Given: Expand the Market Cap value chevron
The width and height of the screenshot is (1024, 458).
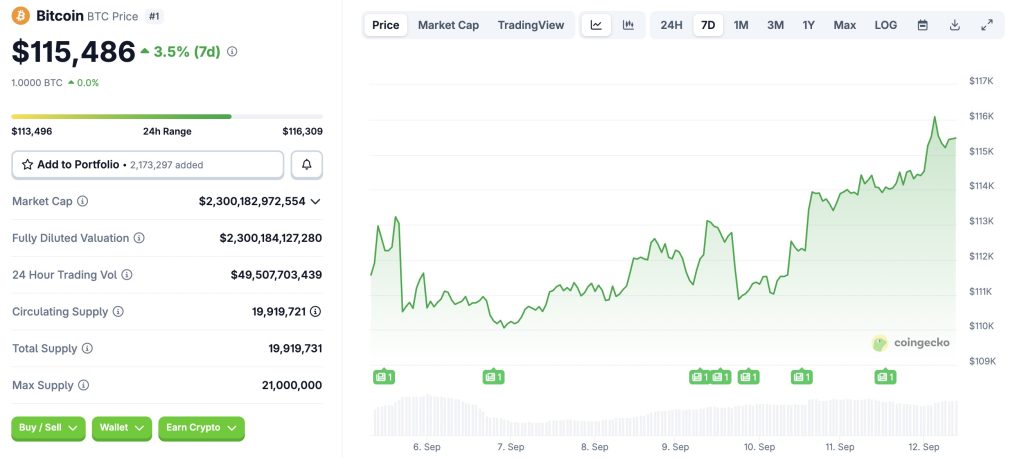Looking at the screenshot, I should pyautogui.click(x=316, y=201).
